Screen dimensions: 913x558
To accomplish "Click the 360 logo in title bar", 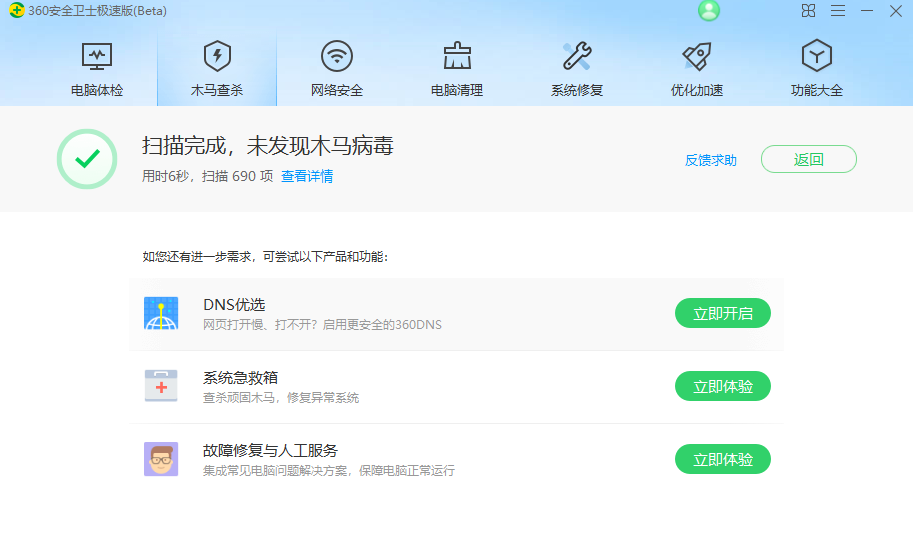I will [x=16, y=10].
